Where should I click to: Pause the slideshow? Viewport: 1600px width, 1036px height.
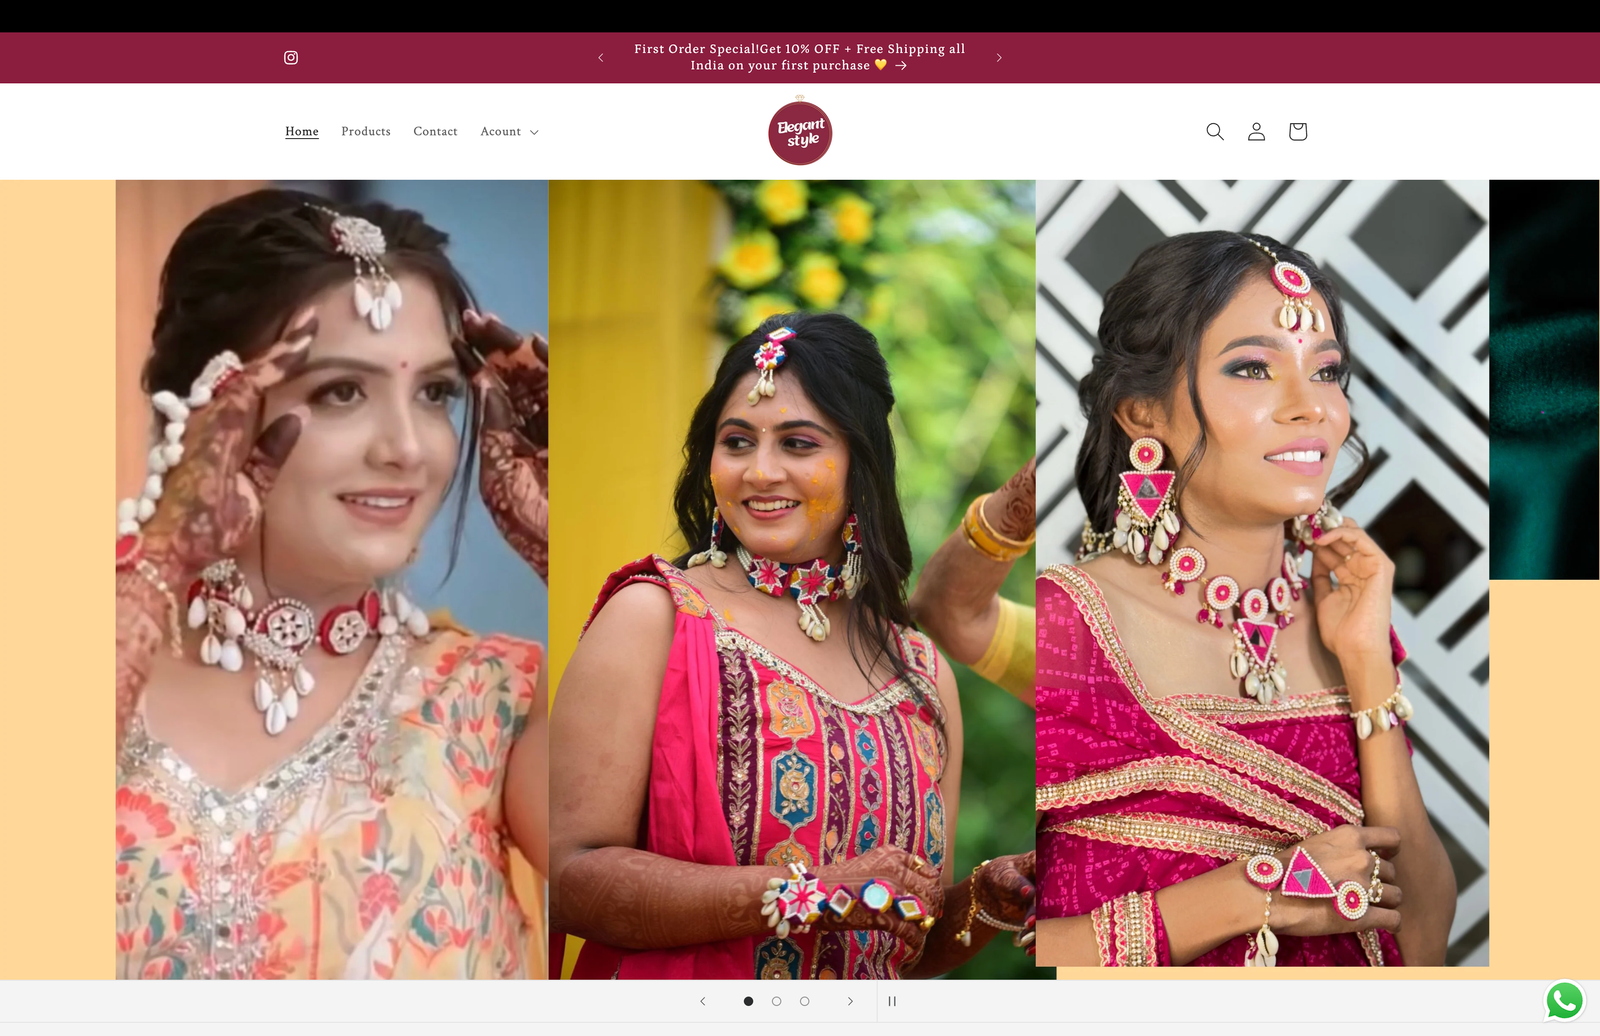pos(892,1001)
